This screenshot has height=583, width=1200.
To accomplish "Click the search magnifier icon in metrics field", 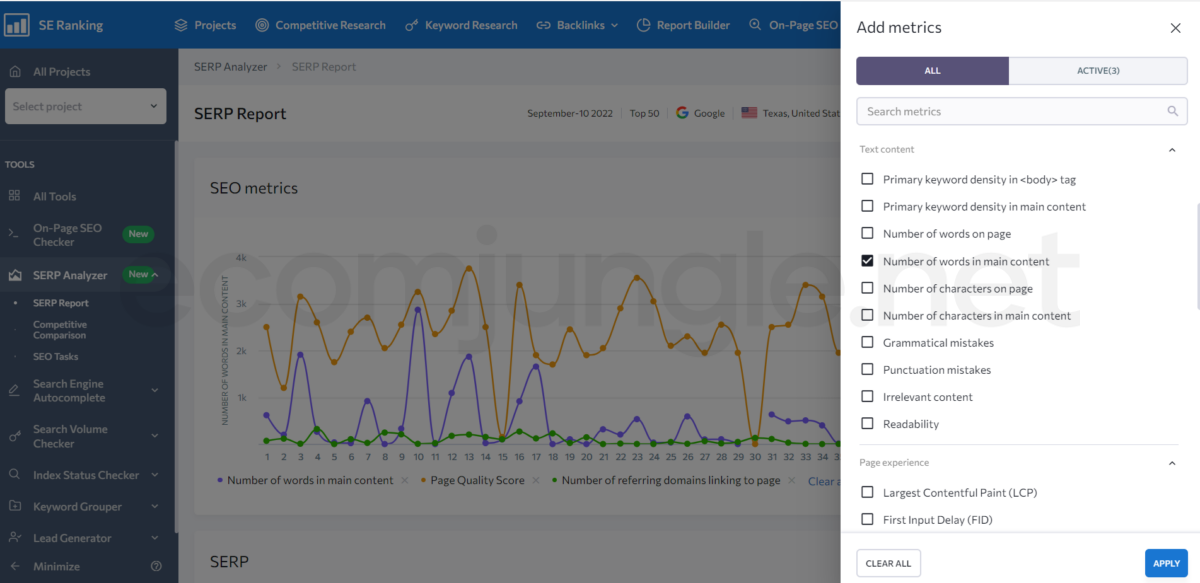I will pyautogui.click(x=1173, y=112).
